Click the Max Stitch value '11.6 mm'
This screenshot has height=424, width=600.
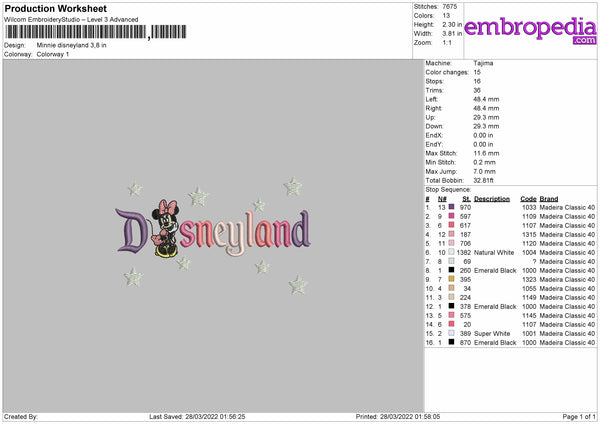point(486,153)
